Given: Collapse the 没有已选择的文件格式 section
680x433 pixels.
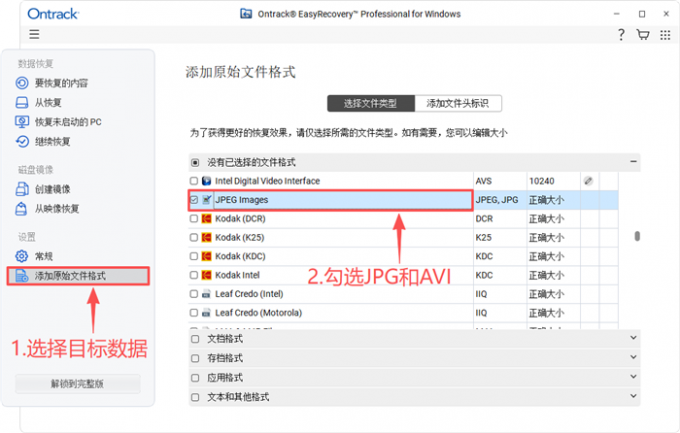Looking at the screenshot, I should pyautogui.click(x=633, y=161).
